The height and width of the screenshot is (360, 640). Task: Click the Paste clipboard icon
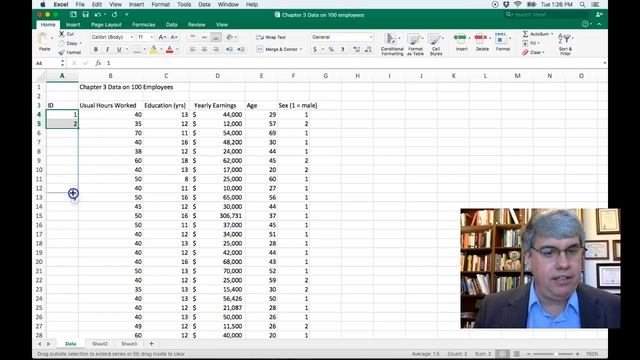click(43, 39)
